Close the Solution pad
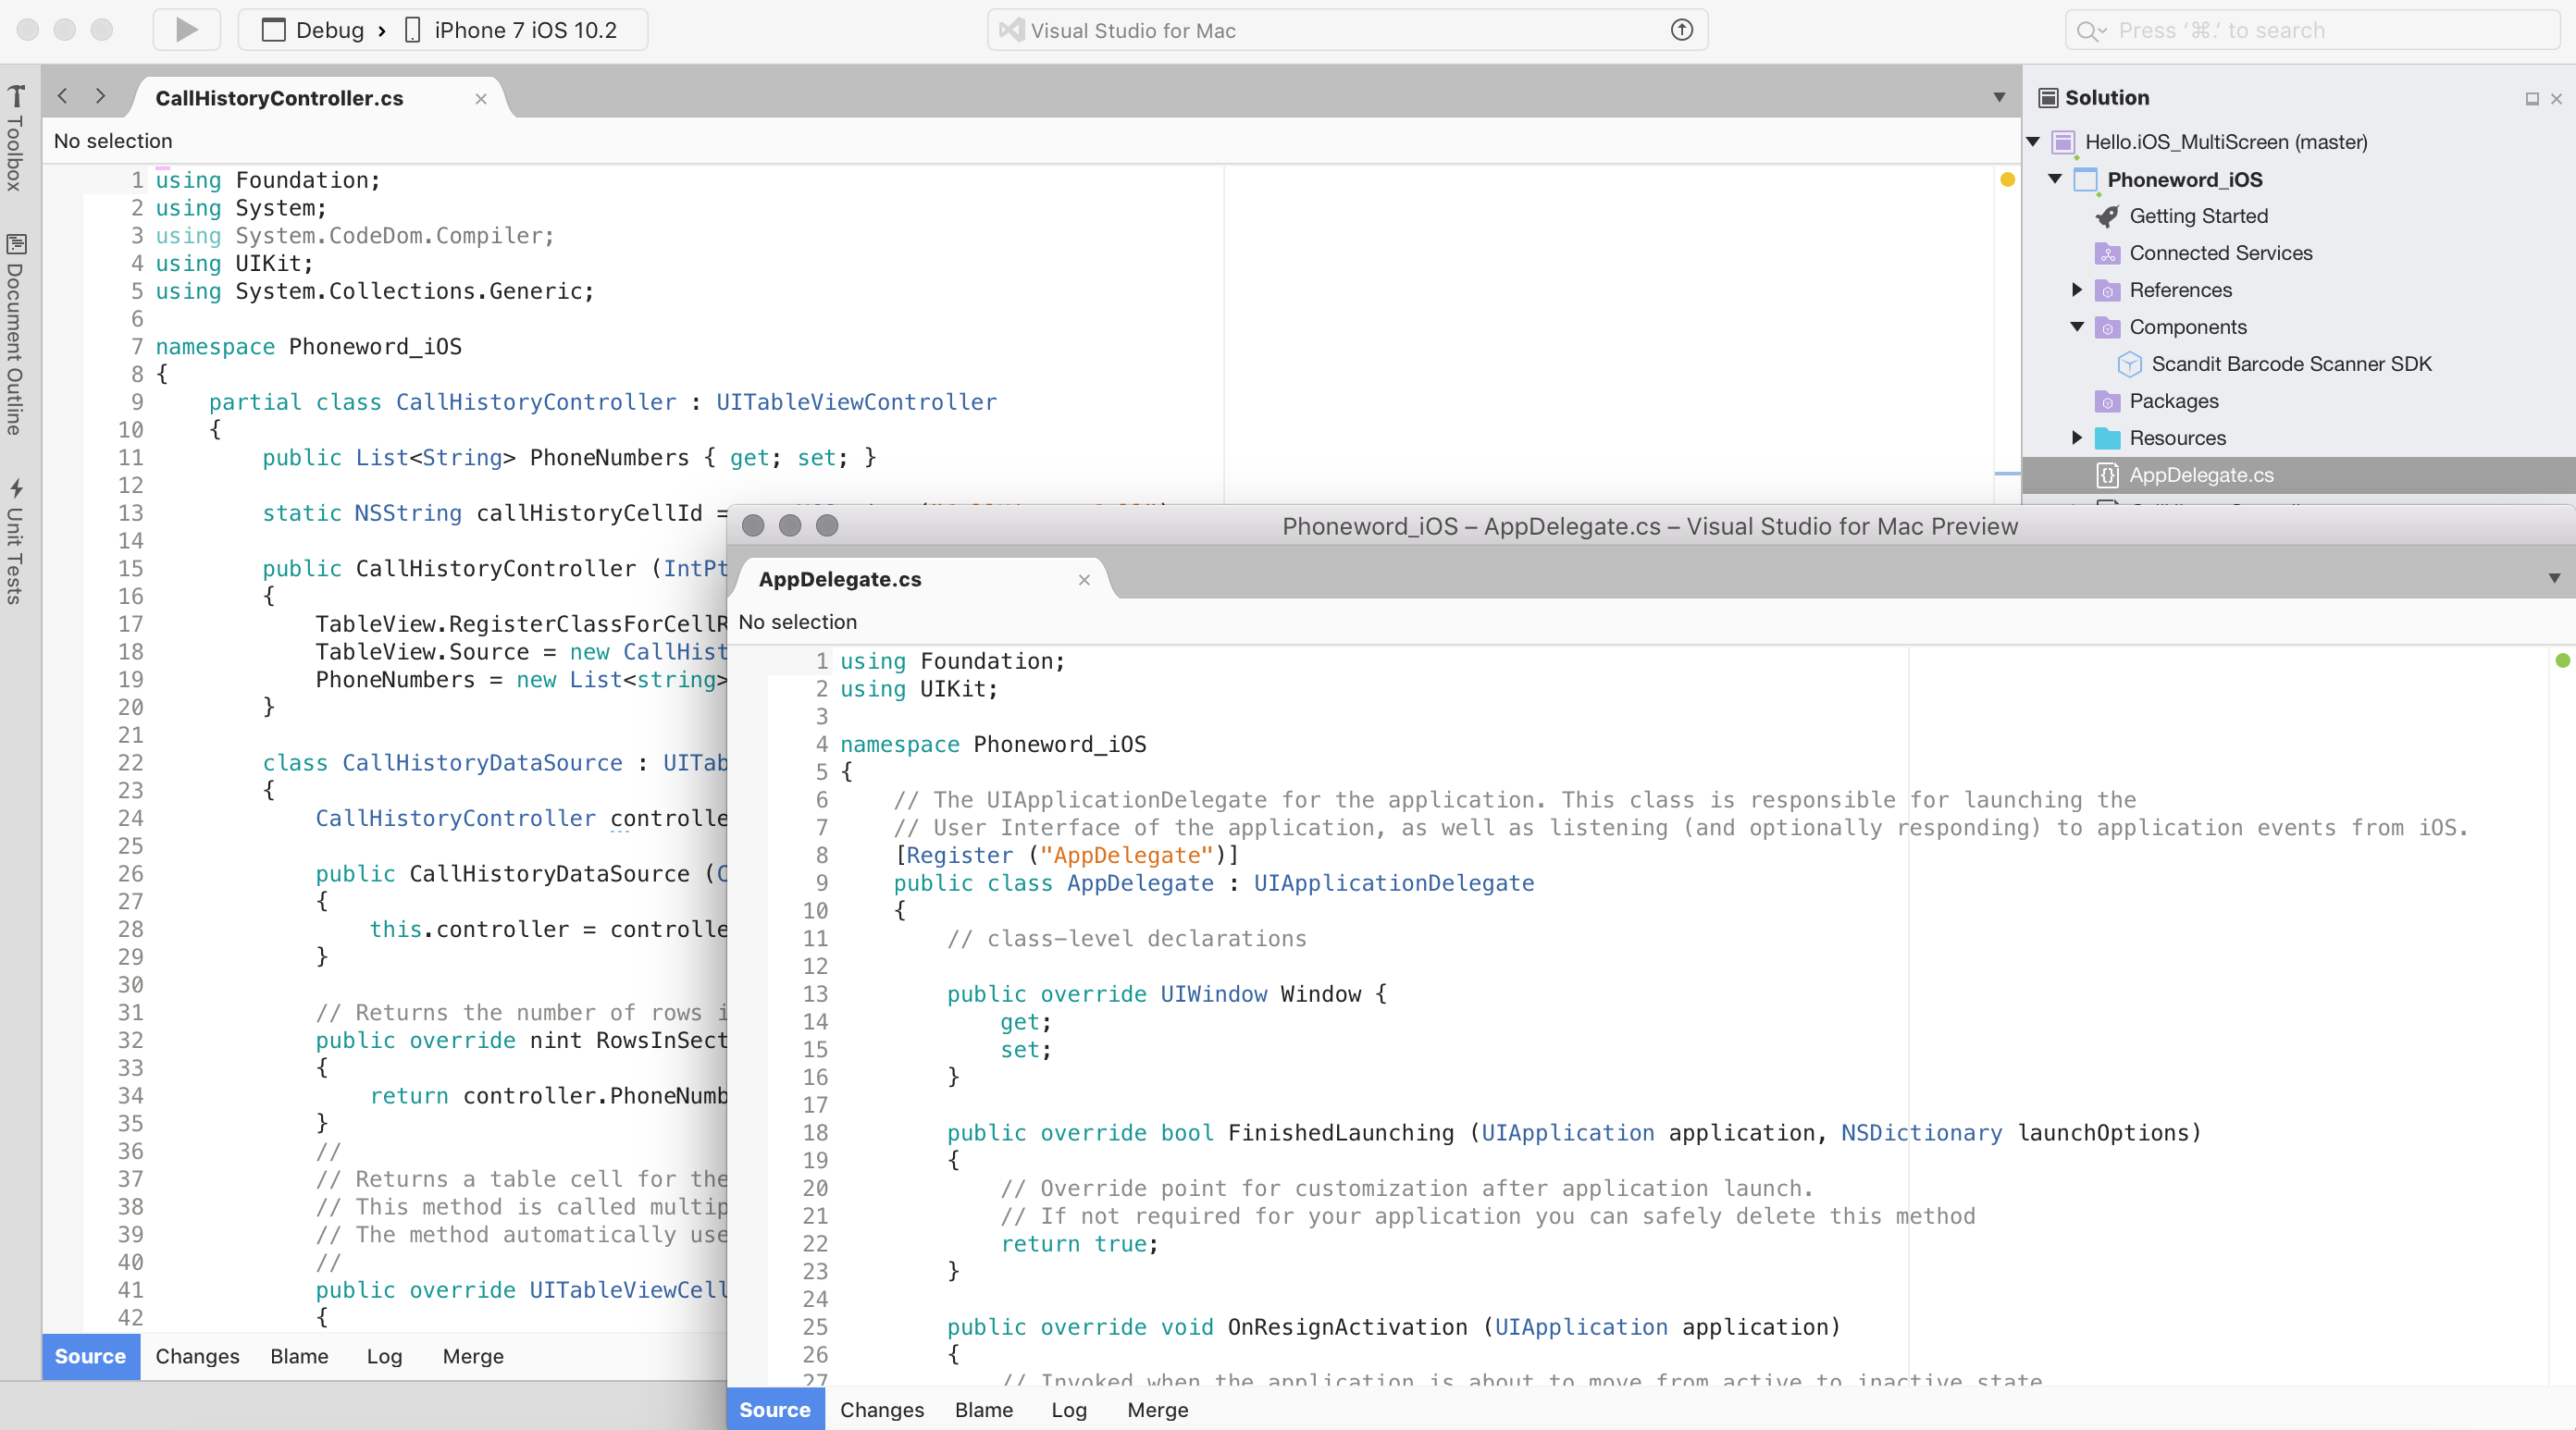Screen dimensions: 2576x1430 click(2556, 98)
